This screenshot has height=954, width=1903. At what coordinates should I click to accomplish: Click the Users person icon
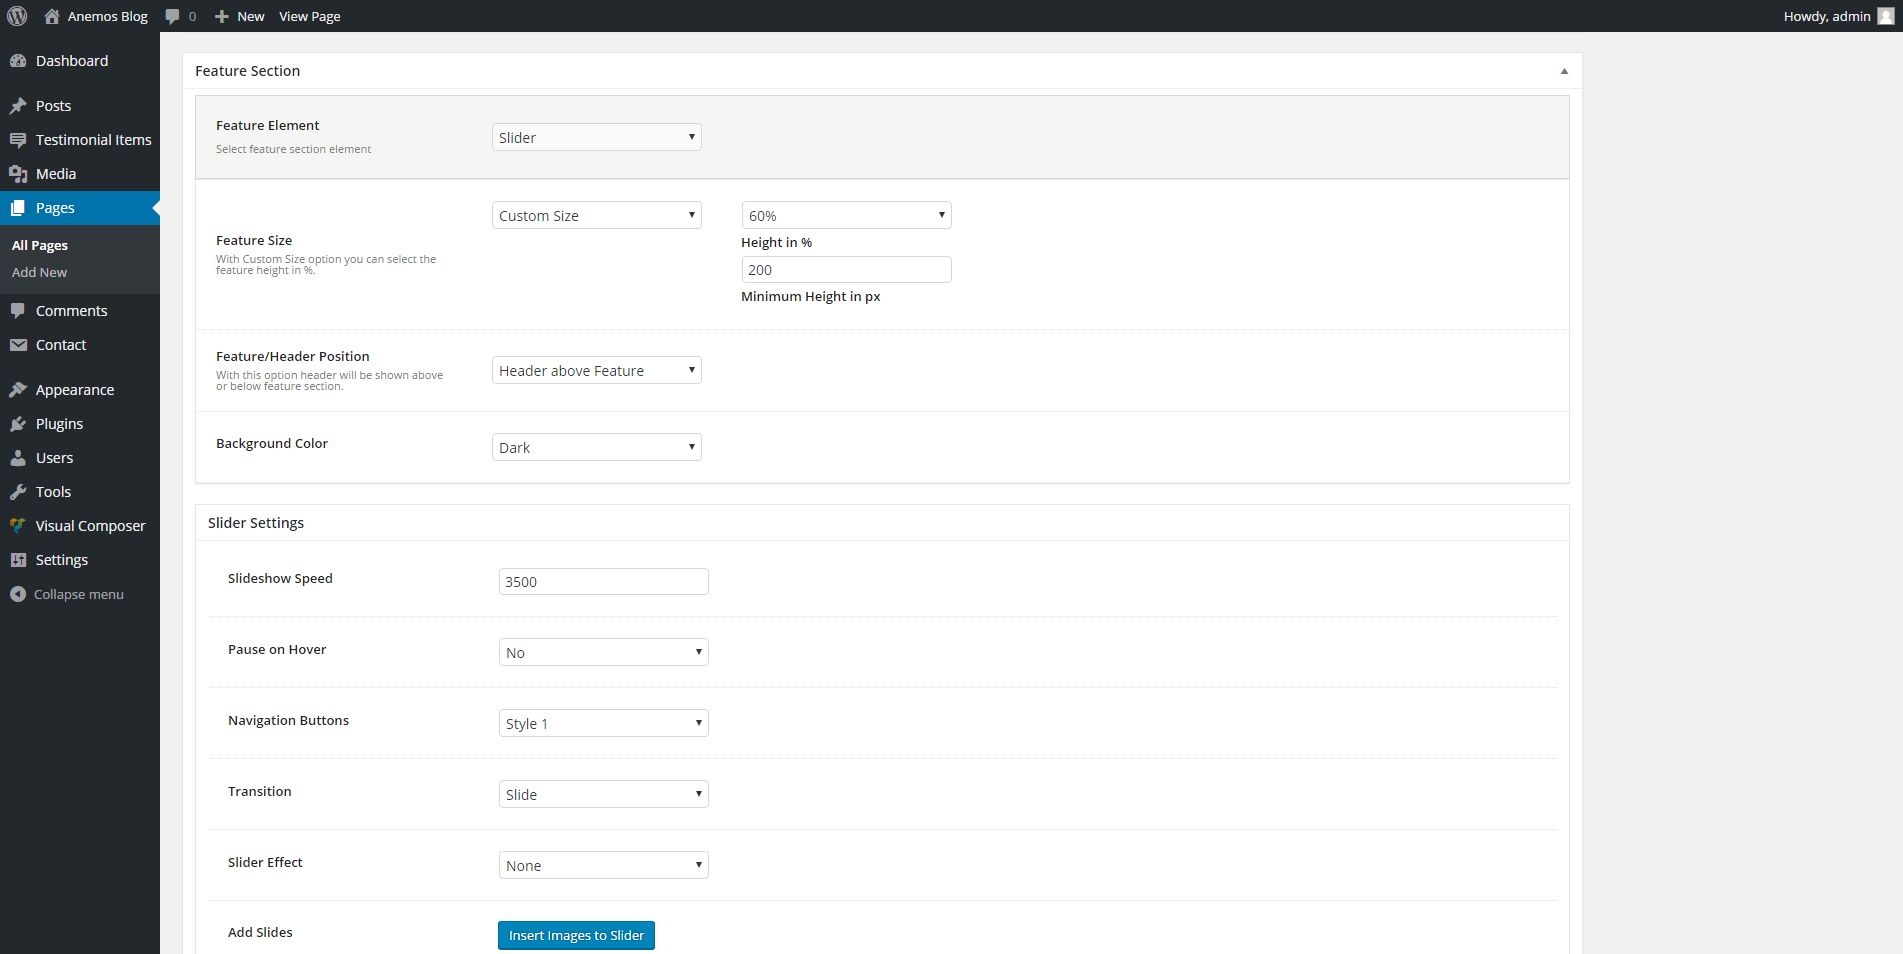pyautogui.click(x=18, y=458)
